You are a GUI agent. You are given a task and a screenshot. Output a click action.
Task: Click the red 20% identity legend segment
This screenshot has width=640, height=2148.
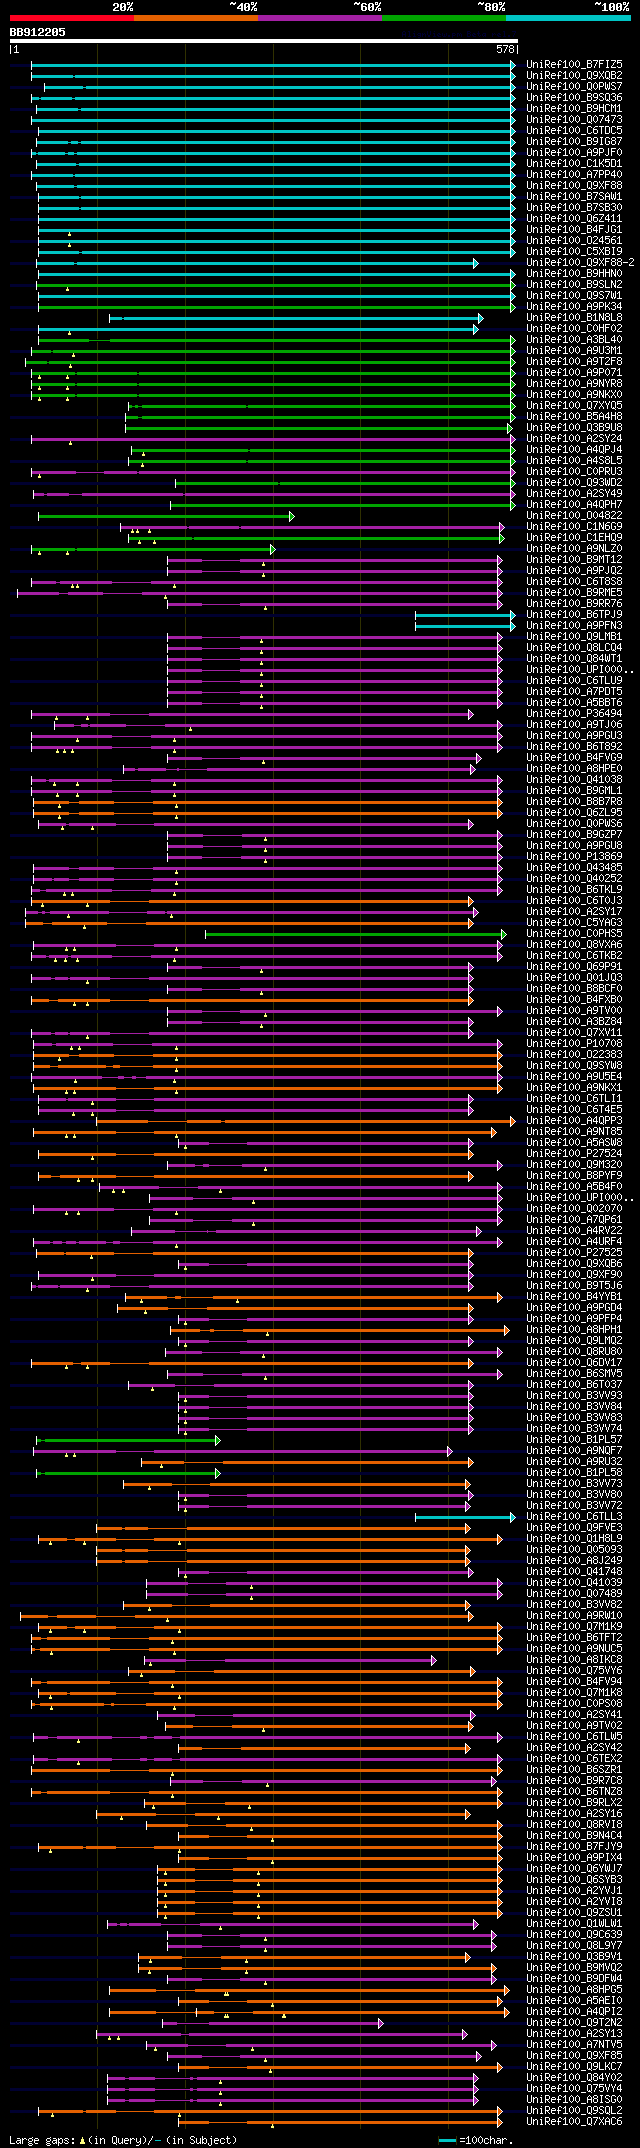[x=72, y=18]
